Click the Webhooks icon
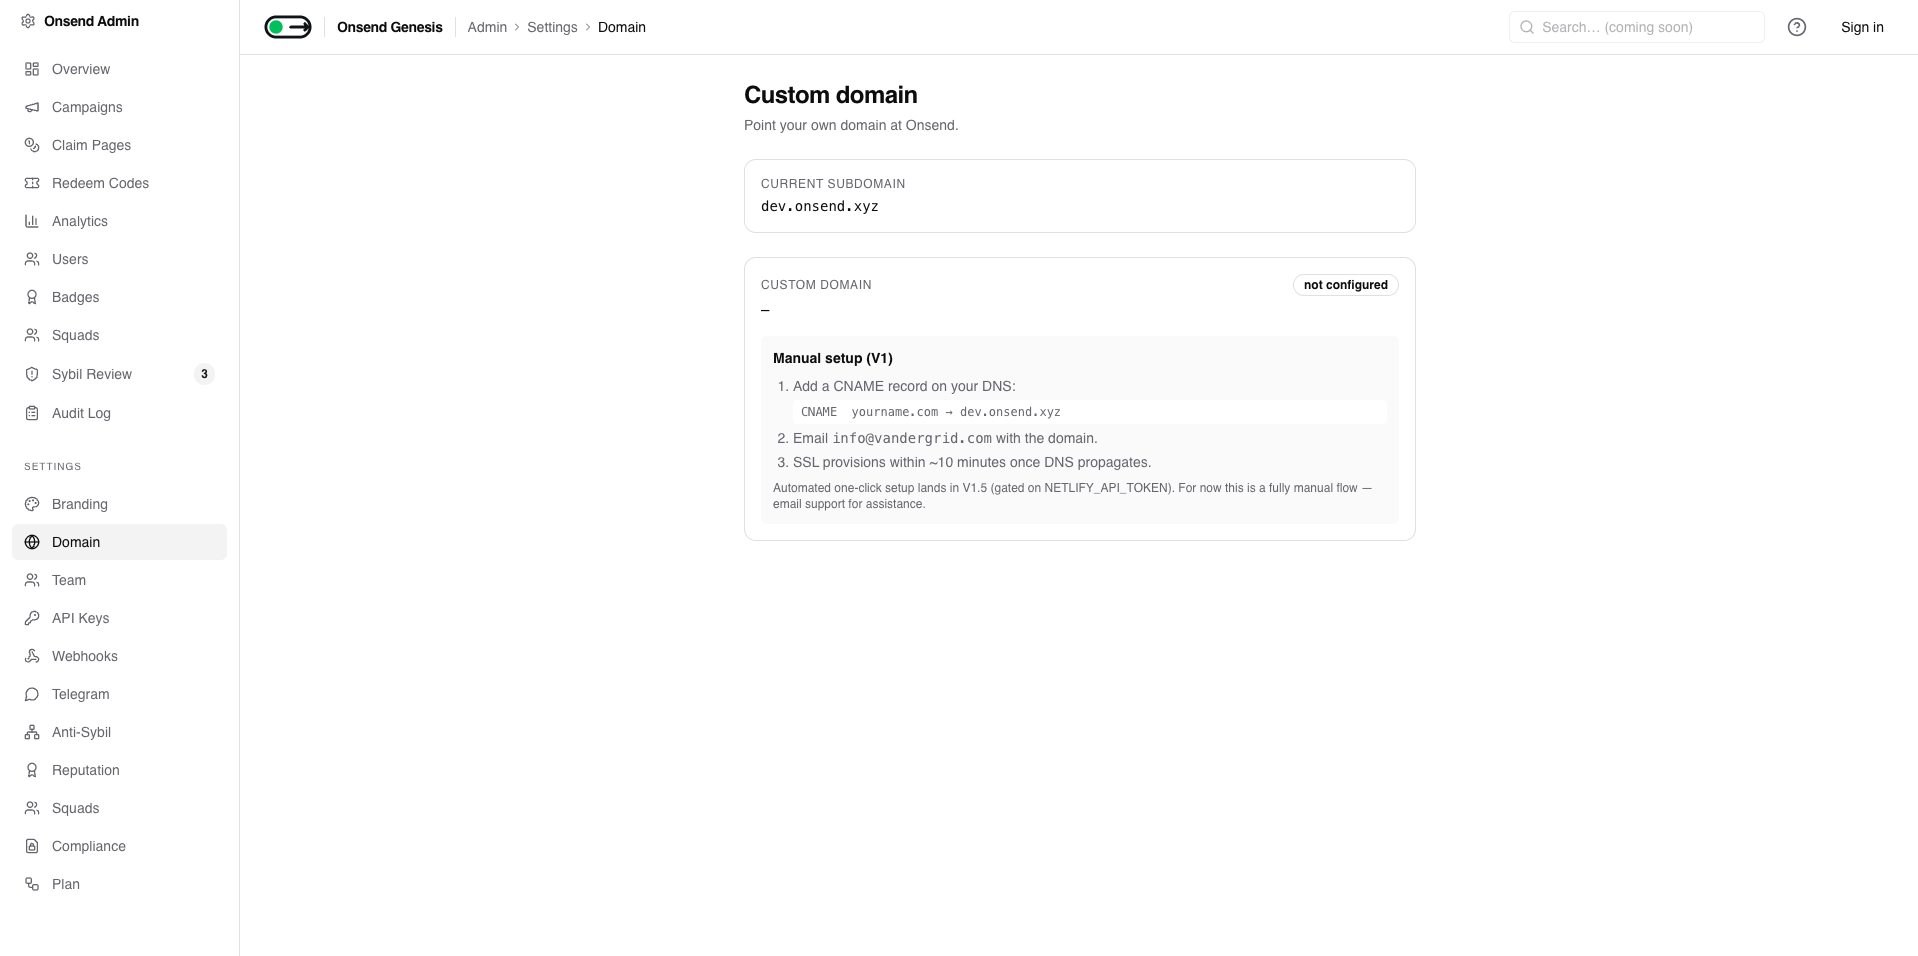This screenshot has height=956, width=1918. (32, 656)
